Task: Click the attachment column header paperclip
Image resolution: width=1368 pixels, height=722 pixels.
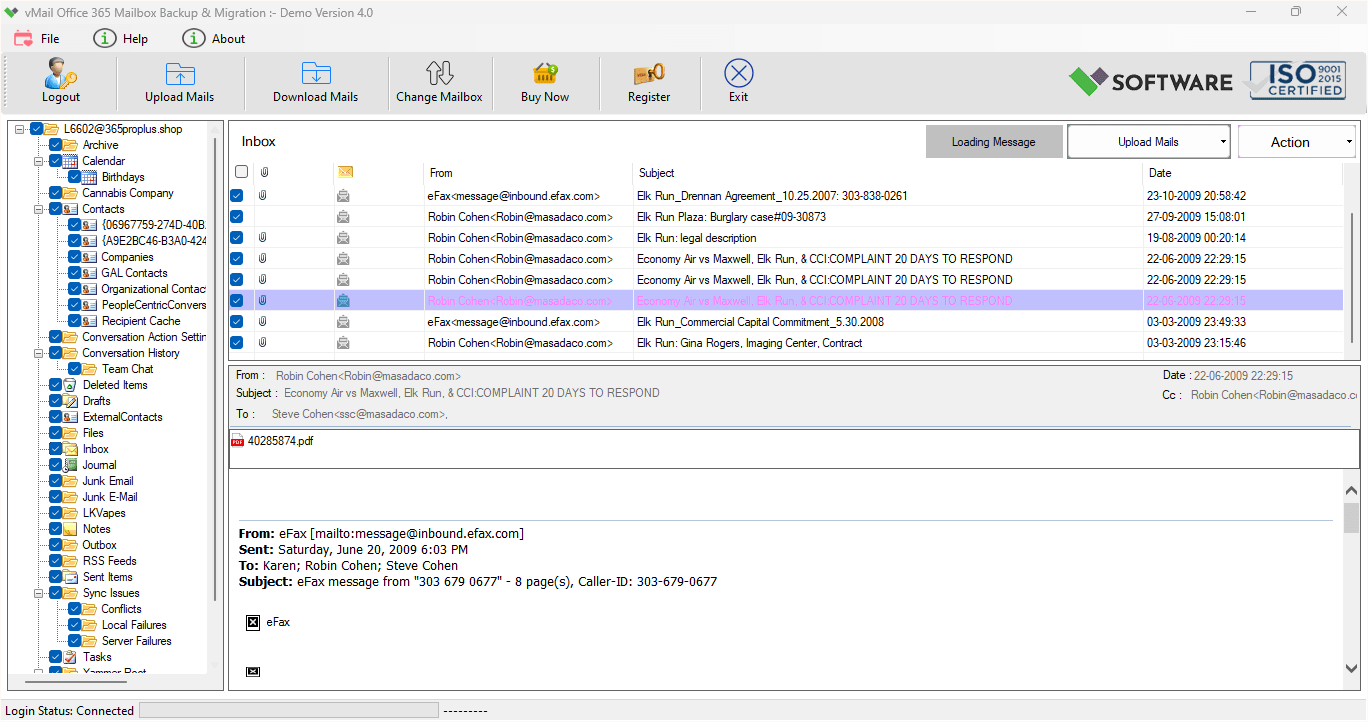Action: click(264, 172)
